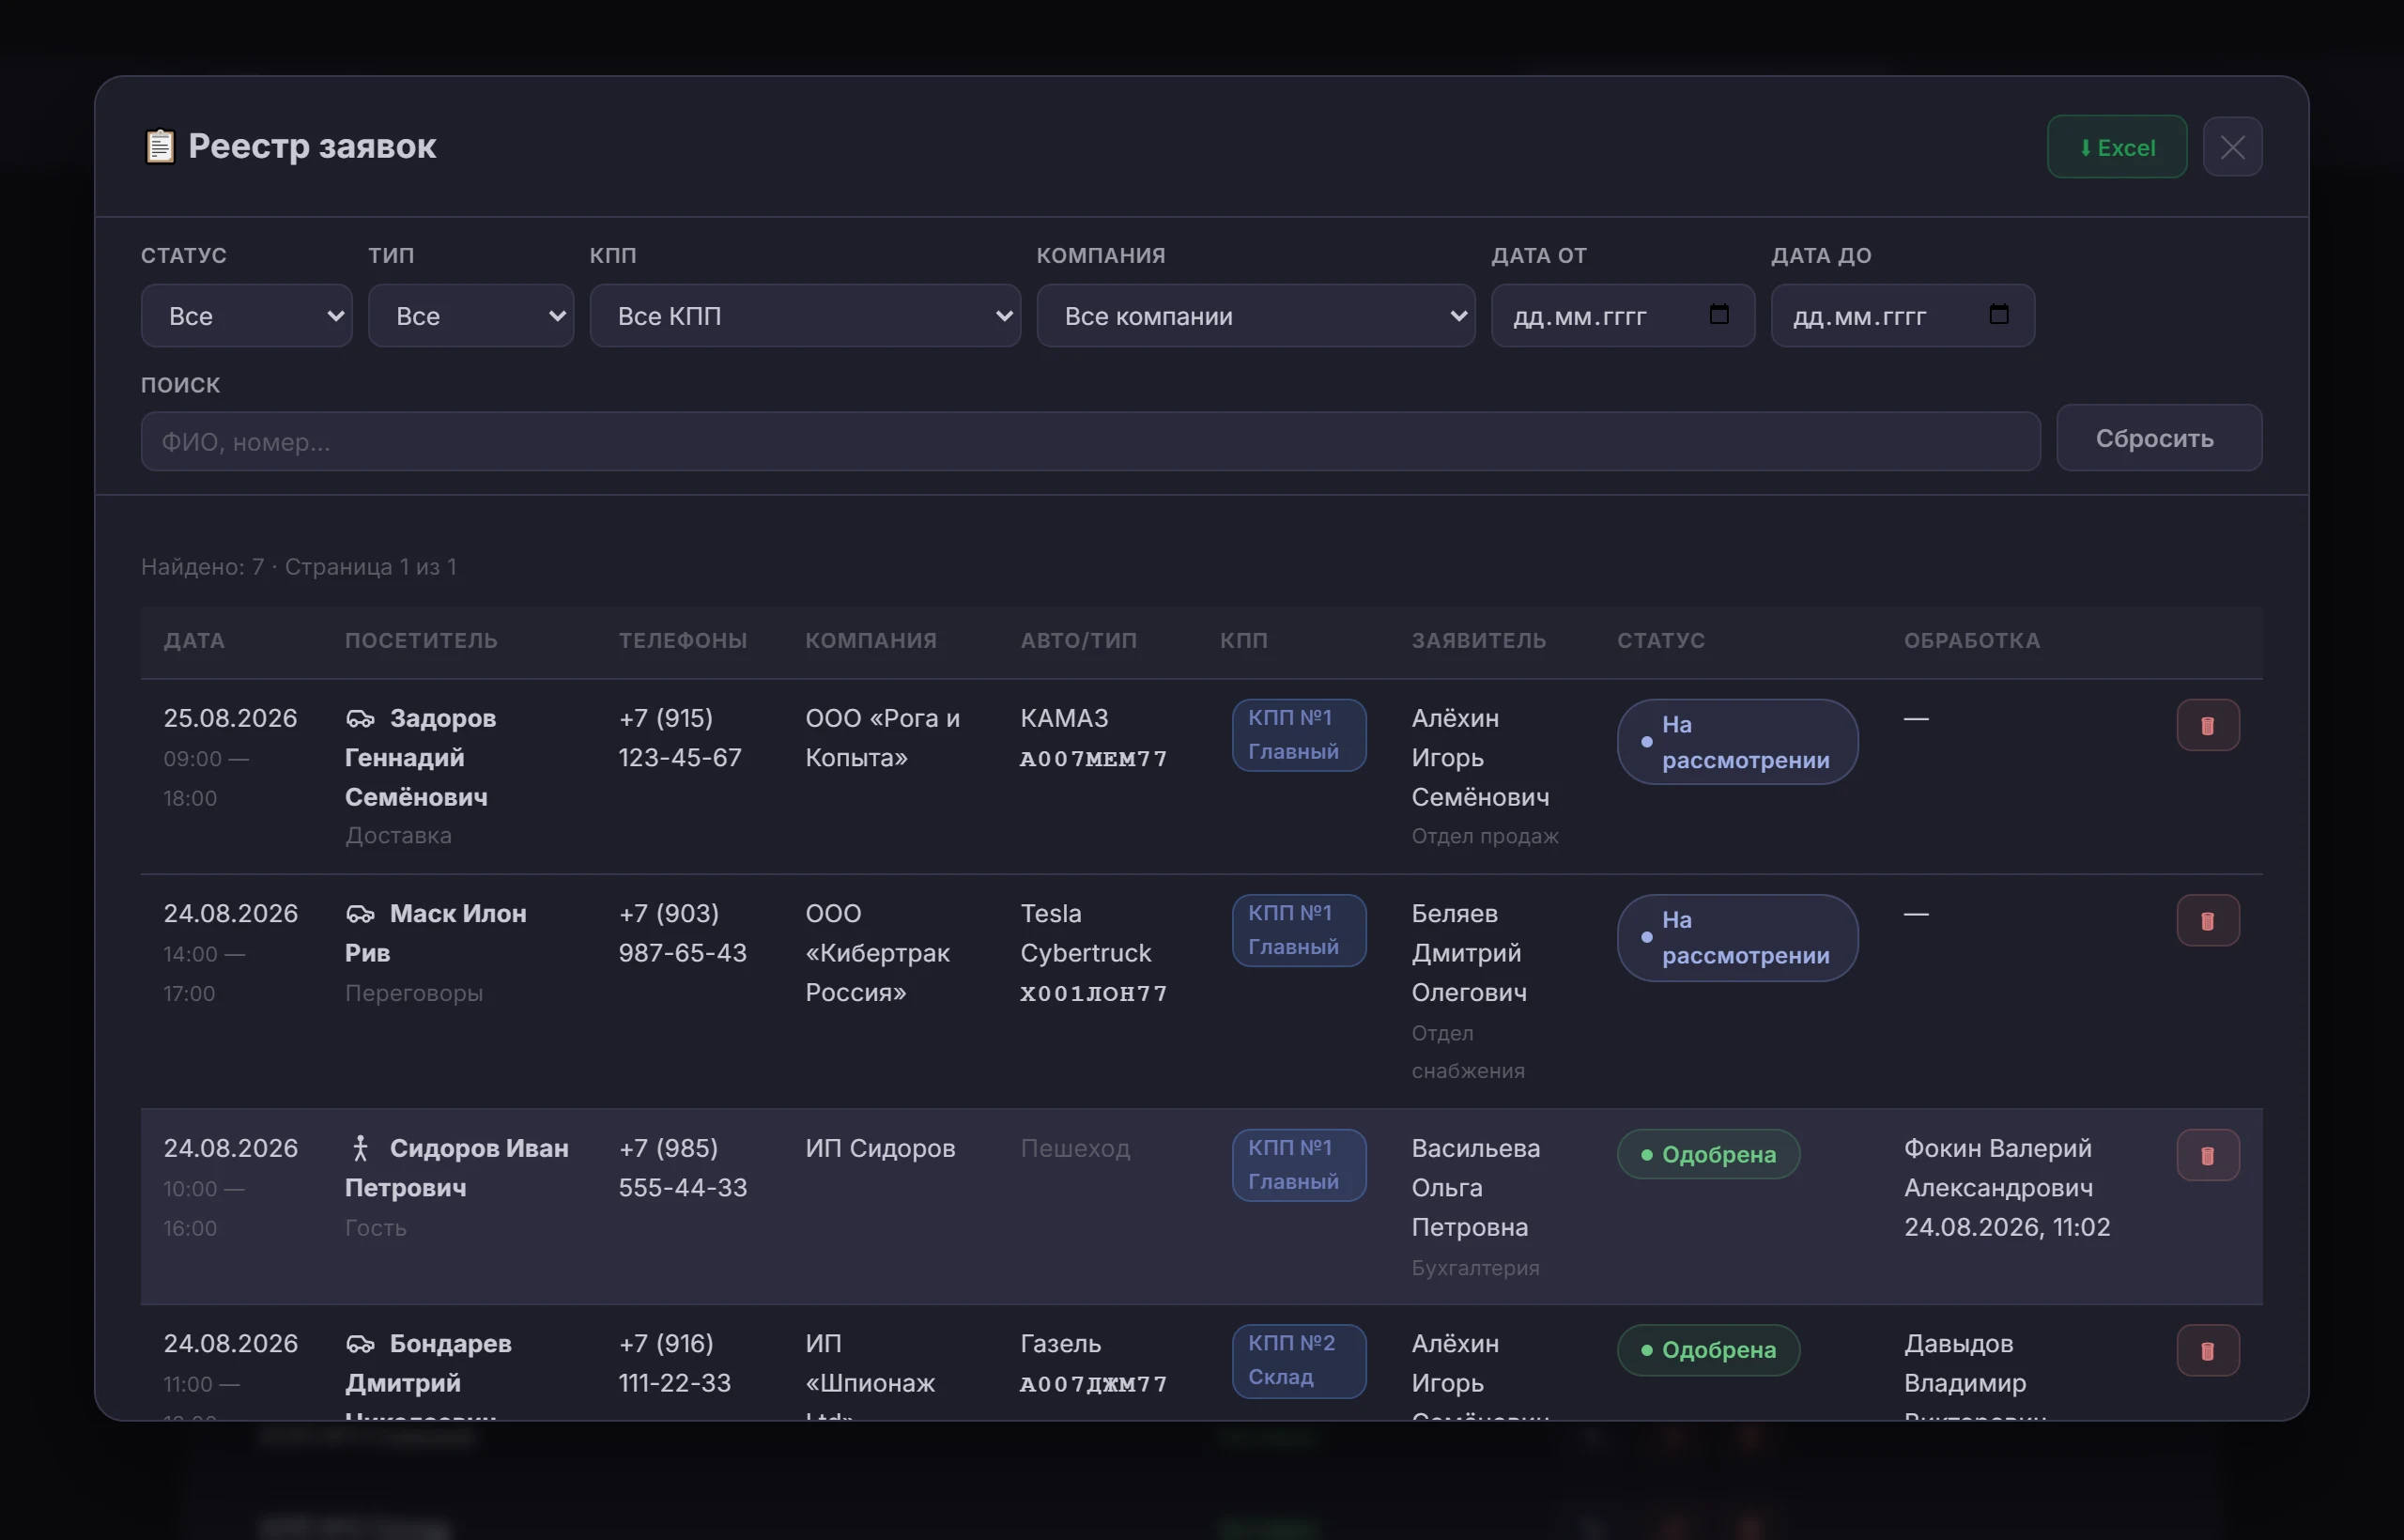Click На рассмотрении badge in Задоров row

click(1737, 742)
